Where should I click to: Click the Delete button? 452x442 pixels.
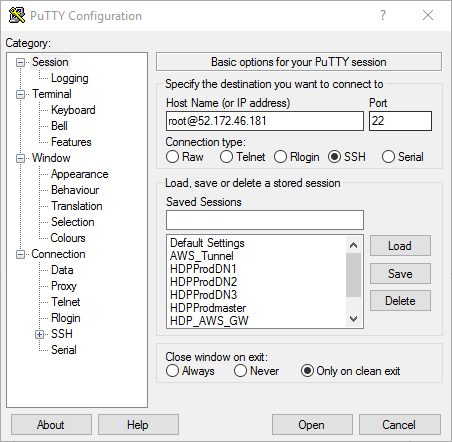(400, 301)
